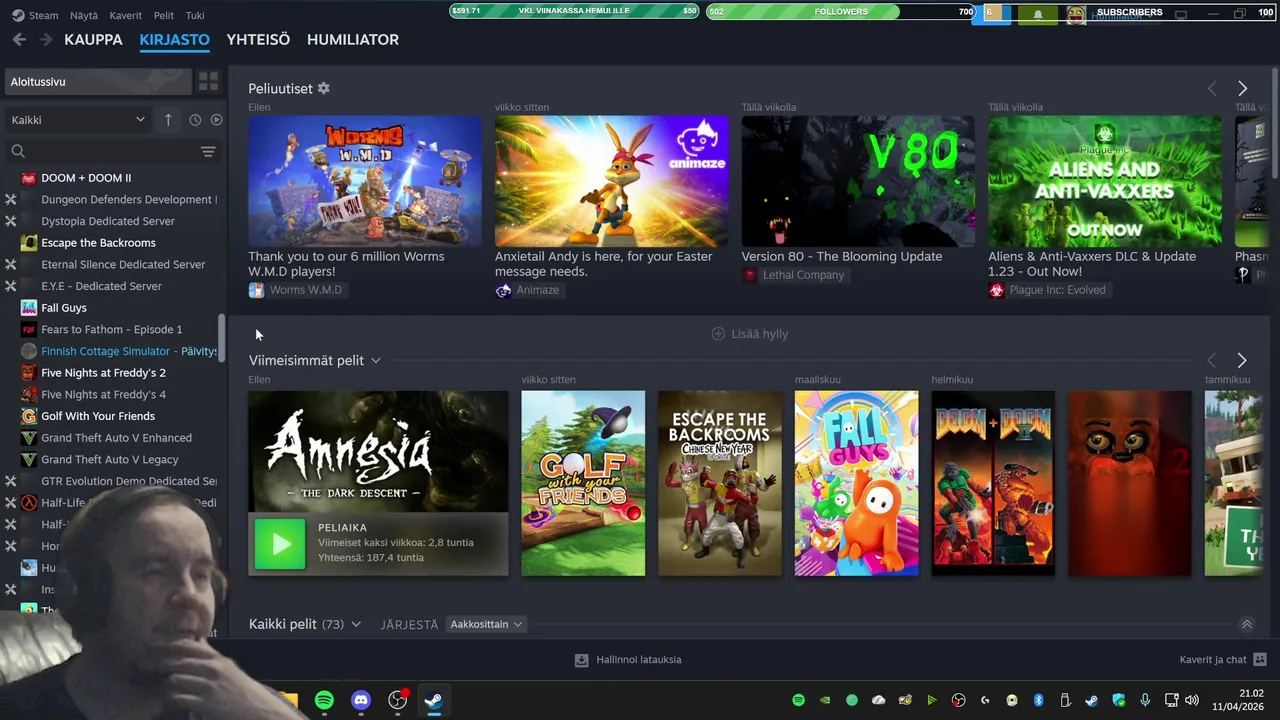Open Golf With Your Friends cover
Screen dimensions: 1280x720
[583, 483]
